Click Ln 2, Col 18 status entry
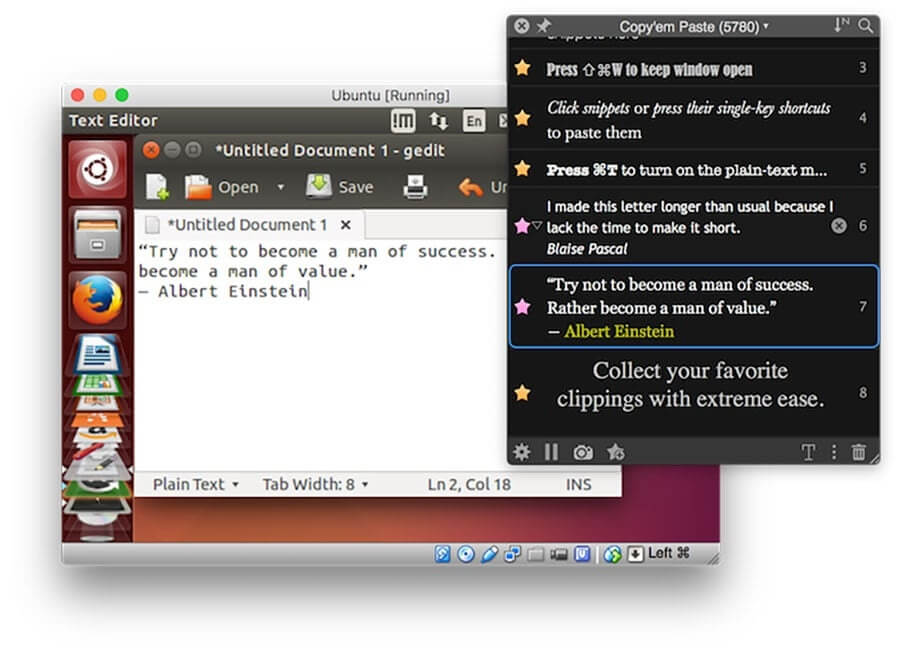The width and height of the screenshot is (900, 651). 469,485
